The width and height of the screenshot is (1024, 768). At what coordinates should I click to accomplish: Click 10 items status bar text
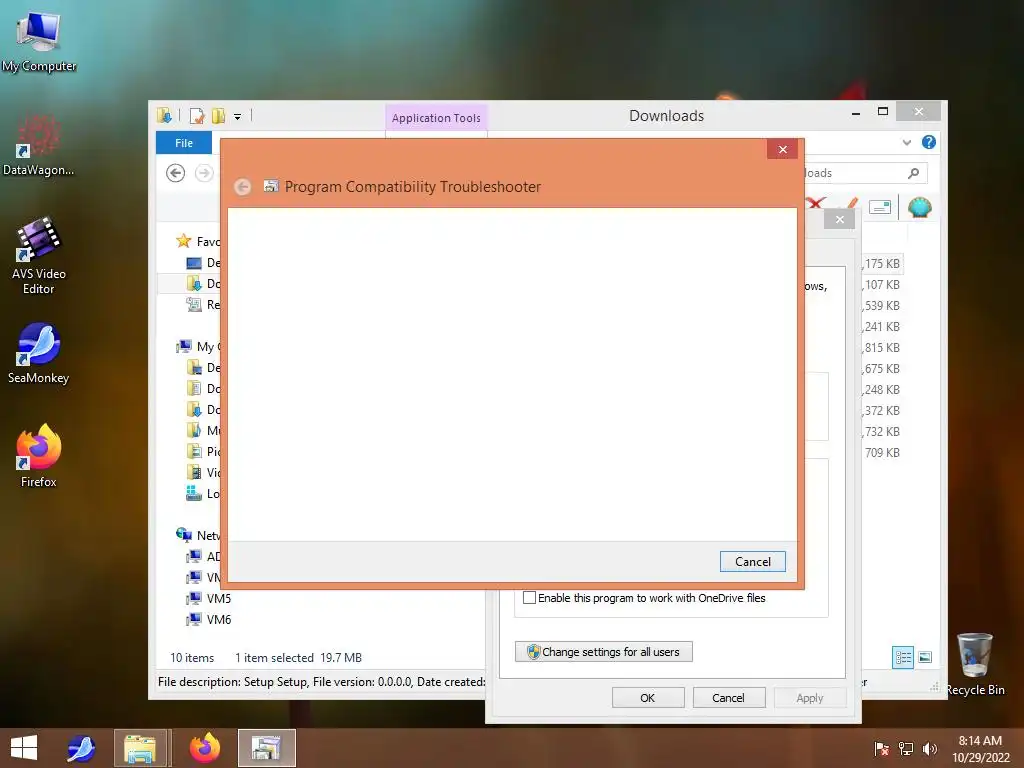[192, 658]
